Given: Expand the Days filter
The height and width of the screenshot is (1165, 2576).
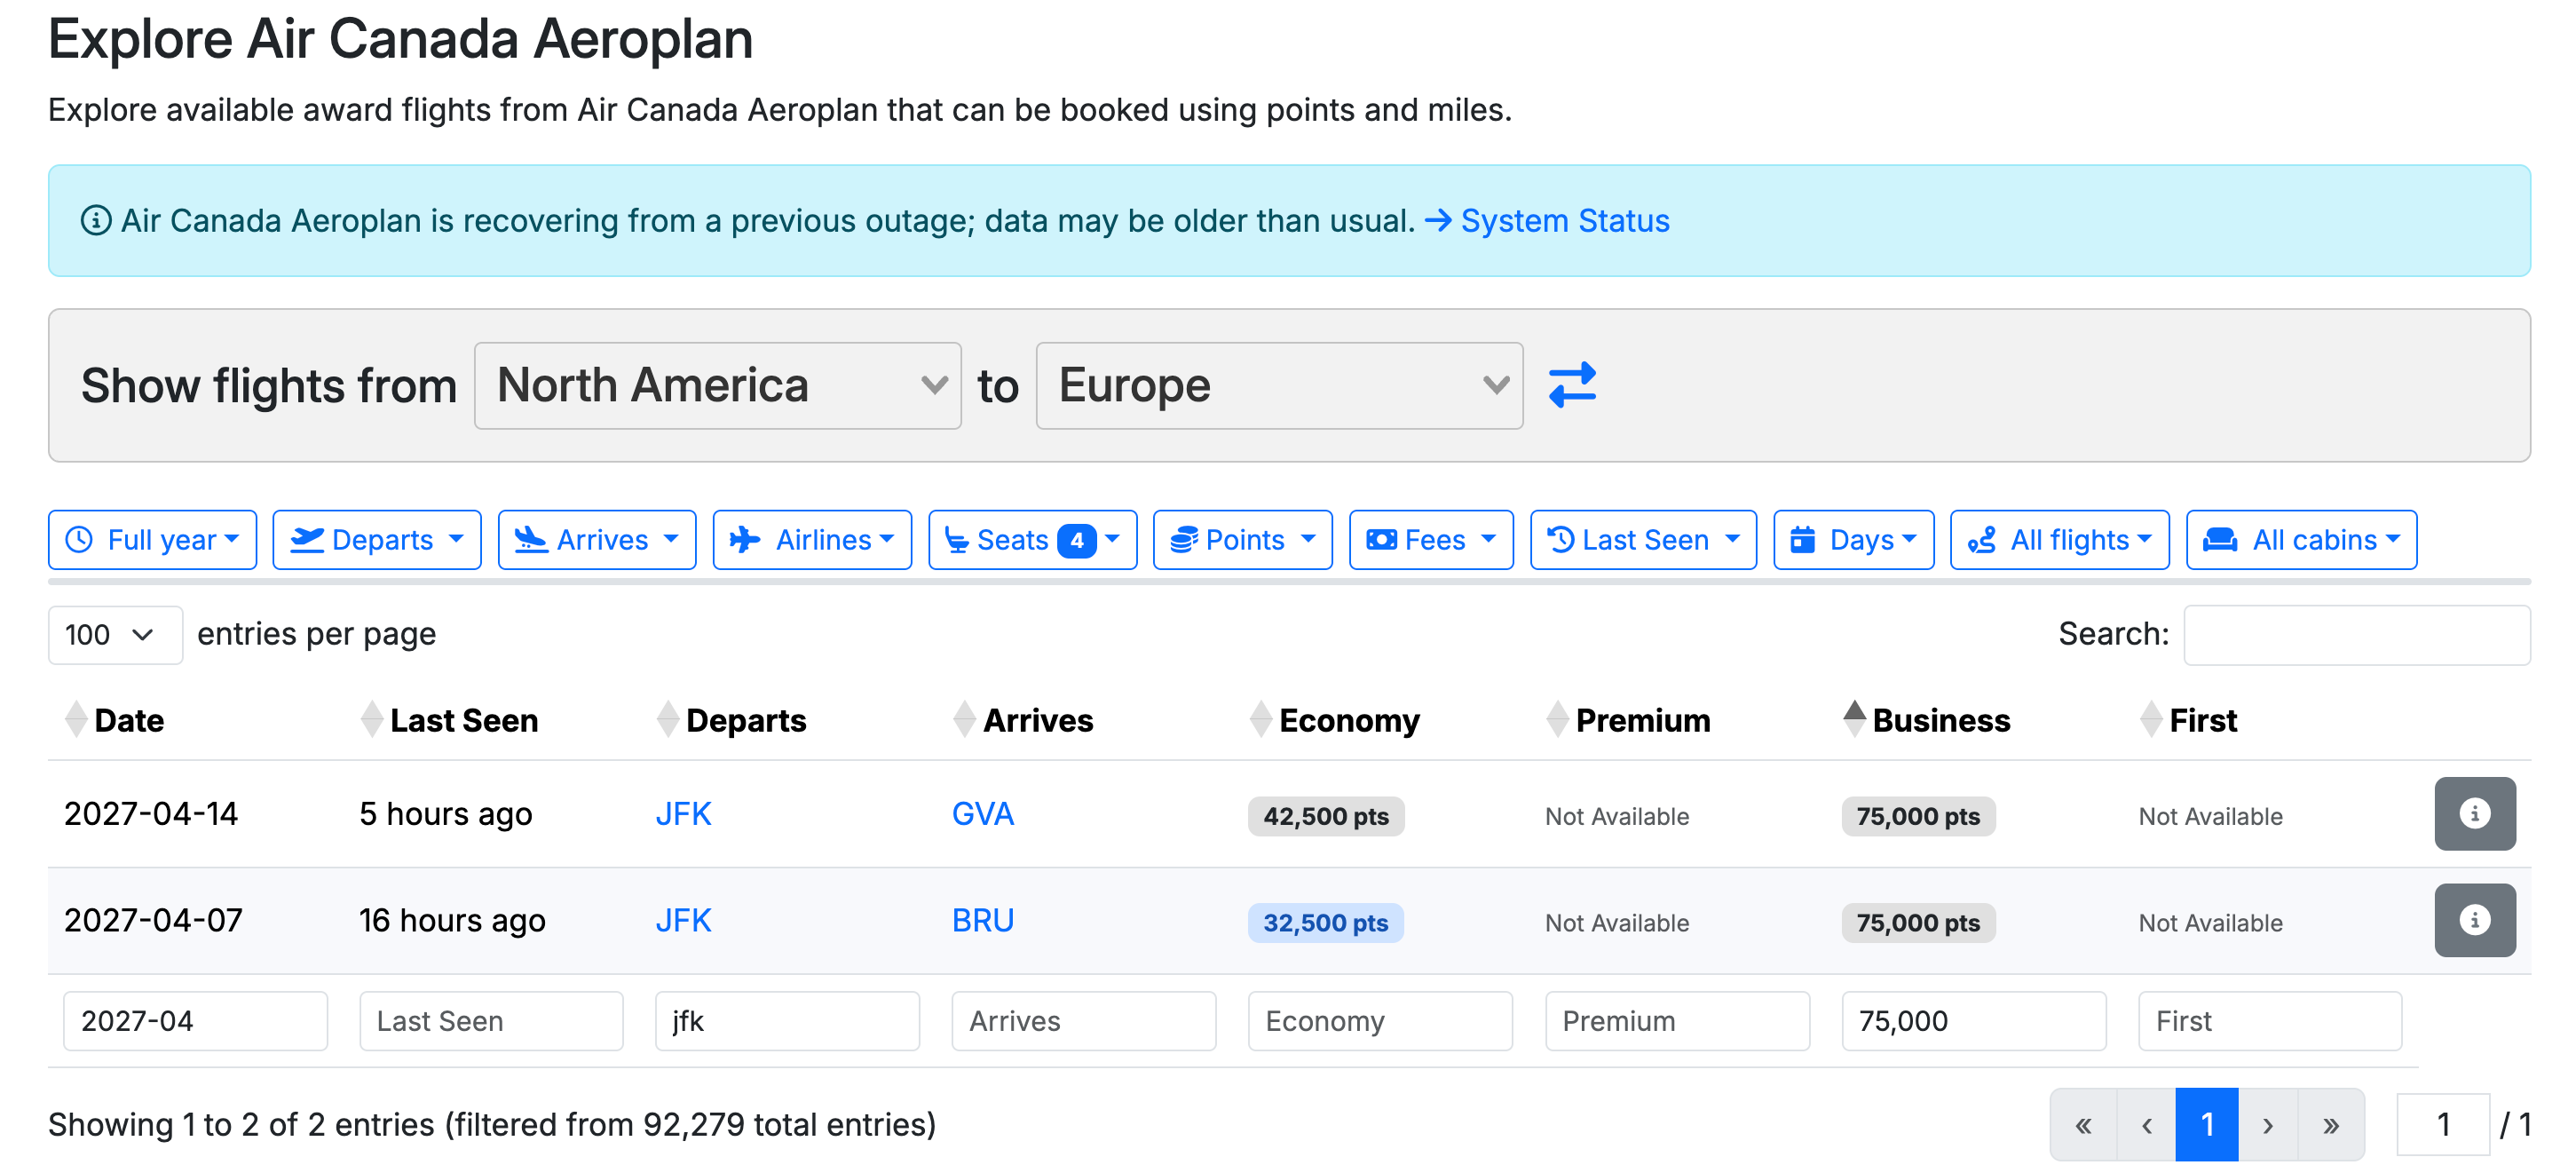Looking at the screenshot, I should click(1853, 540).
